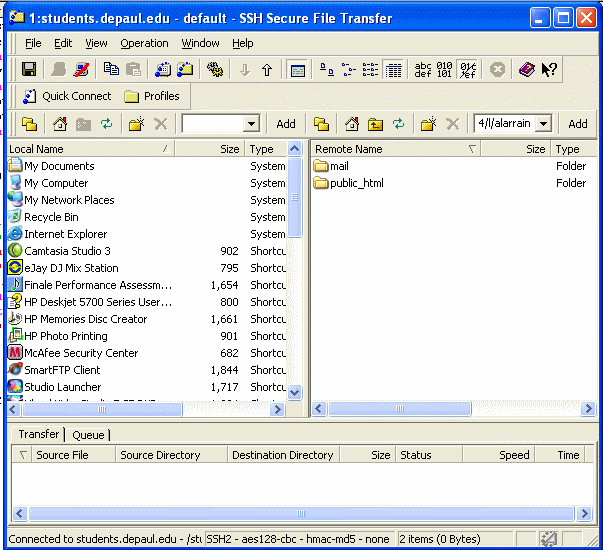Switch to Large Icons view
Viewport: 603px width, 550px height.
click(327, 70)
